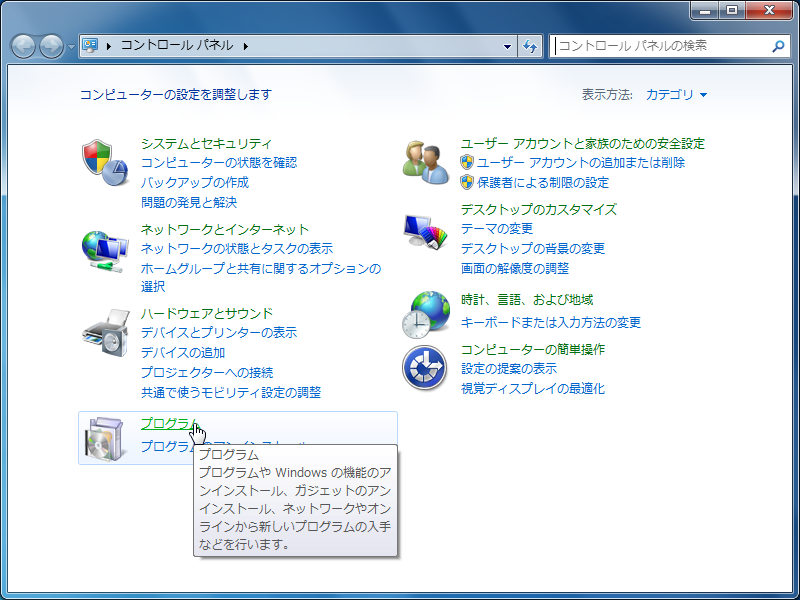Open 共通で使うモビリティ設定の調整

point(231,392)
